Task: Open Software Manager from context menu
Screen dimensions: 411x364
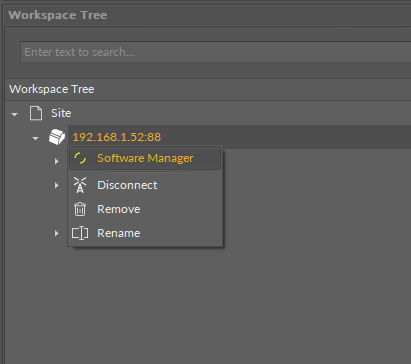Action: pos(145,158)
